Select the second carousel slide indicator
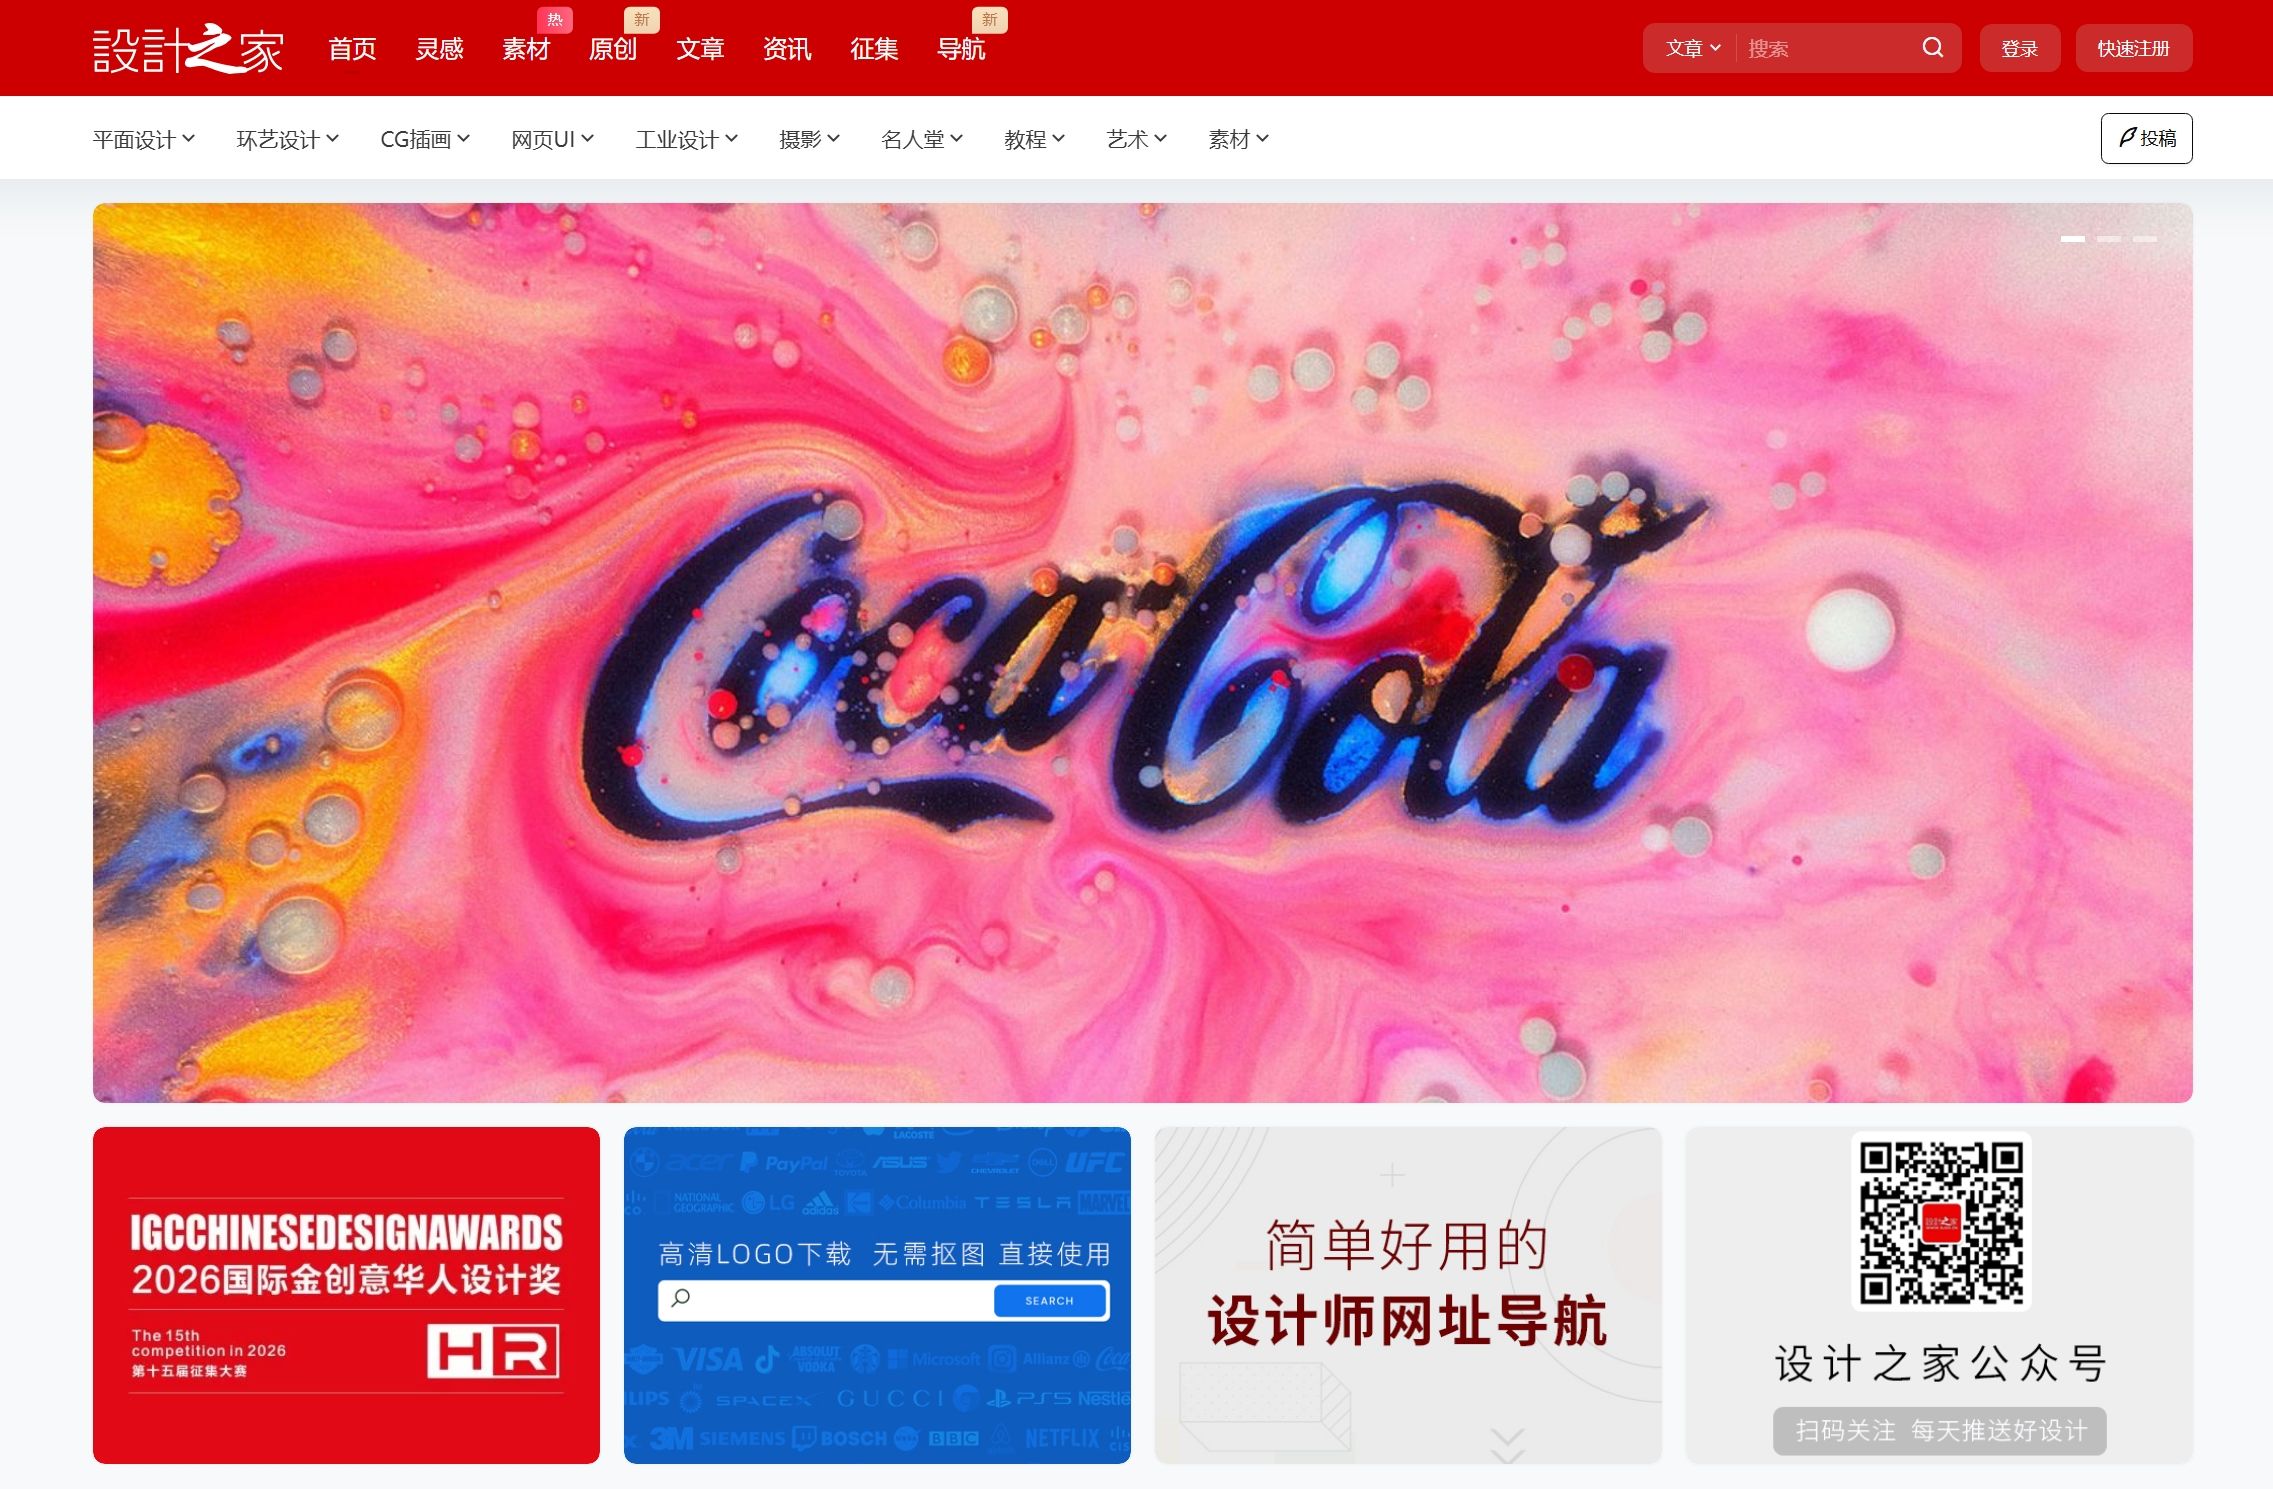2273x1489 pixels. tap(2109, 239)
